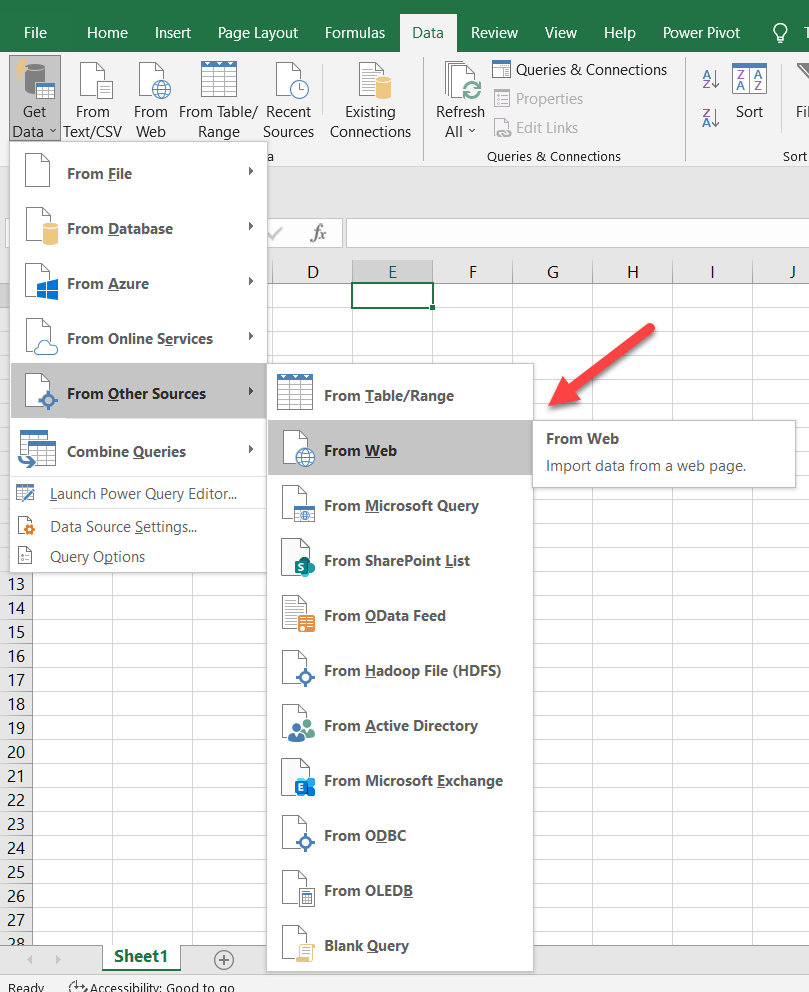Screen dimensions: 809x992
Task: Select column H header
Action: tap(632, 272)
